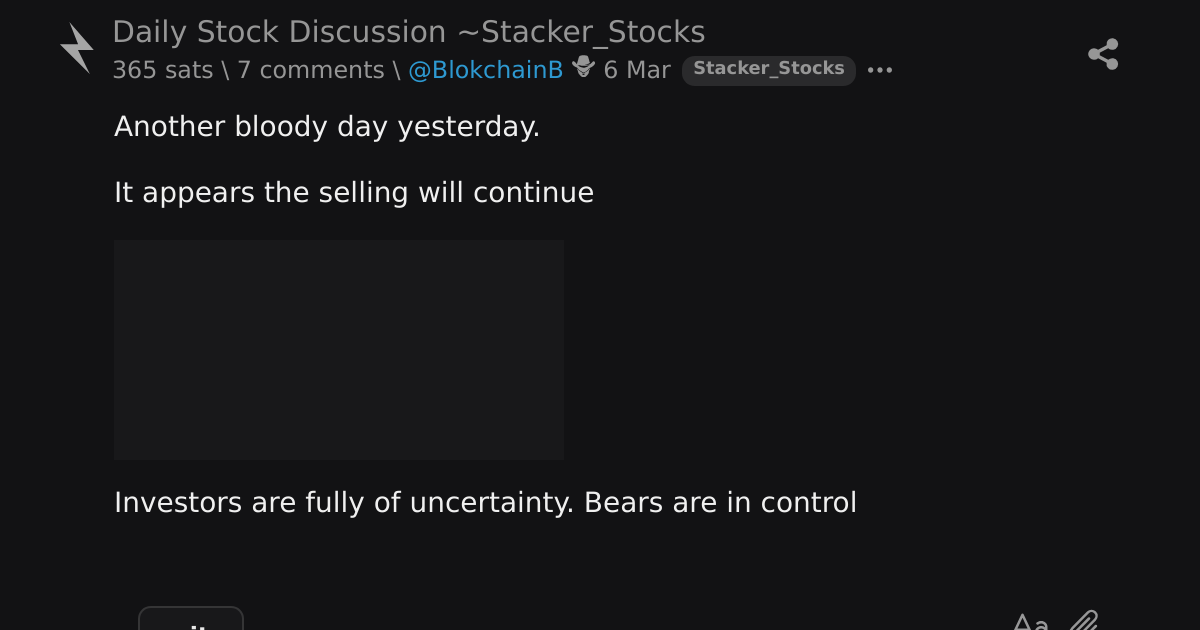Expand the three-dot post options menu
The height and width of the screenshot is (630, 1200).
[x=880, y=70]
